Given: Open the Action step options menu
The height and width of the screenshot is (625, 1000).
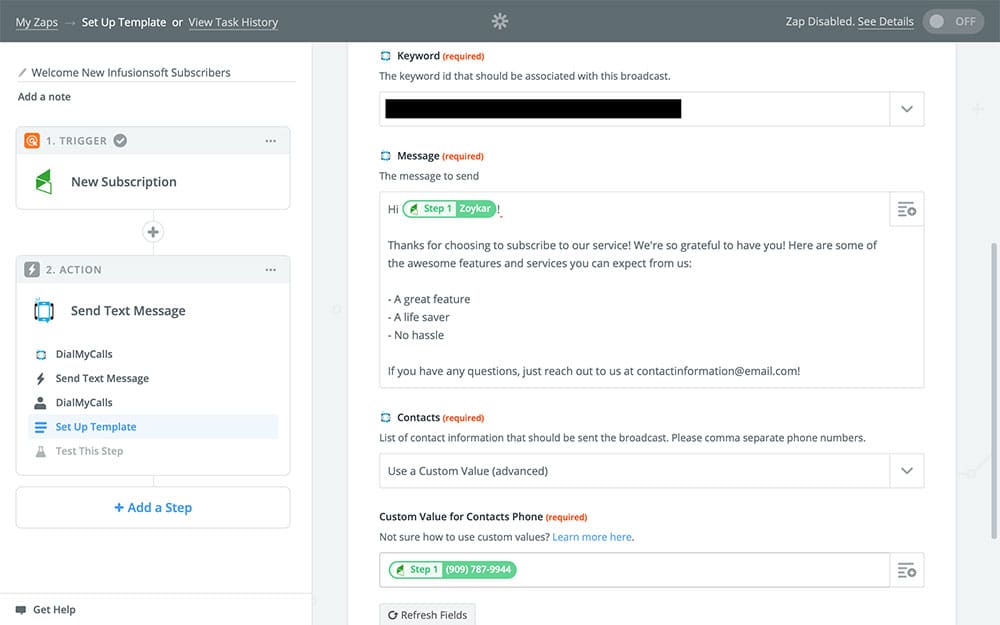Looking at the screenshot, I should 271,270.
